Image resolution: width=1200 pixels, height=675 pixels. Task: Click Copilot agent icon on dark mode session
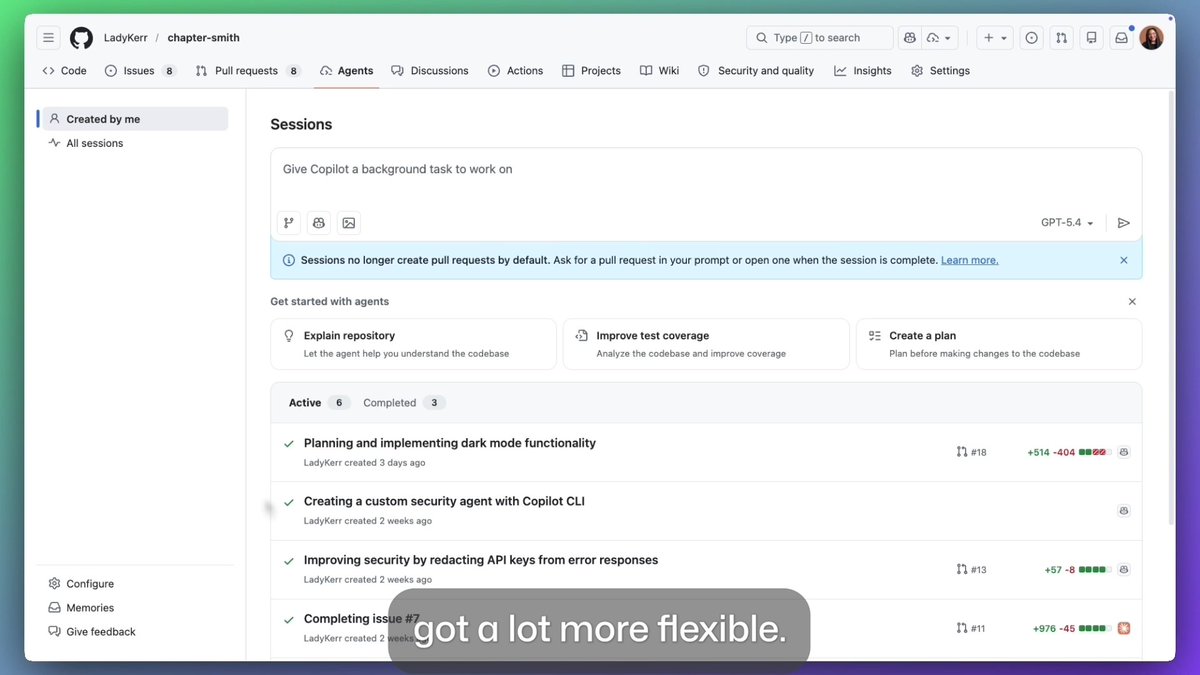pyautogui.click(x=1124, y=452)
